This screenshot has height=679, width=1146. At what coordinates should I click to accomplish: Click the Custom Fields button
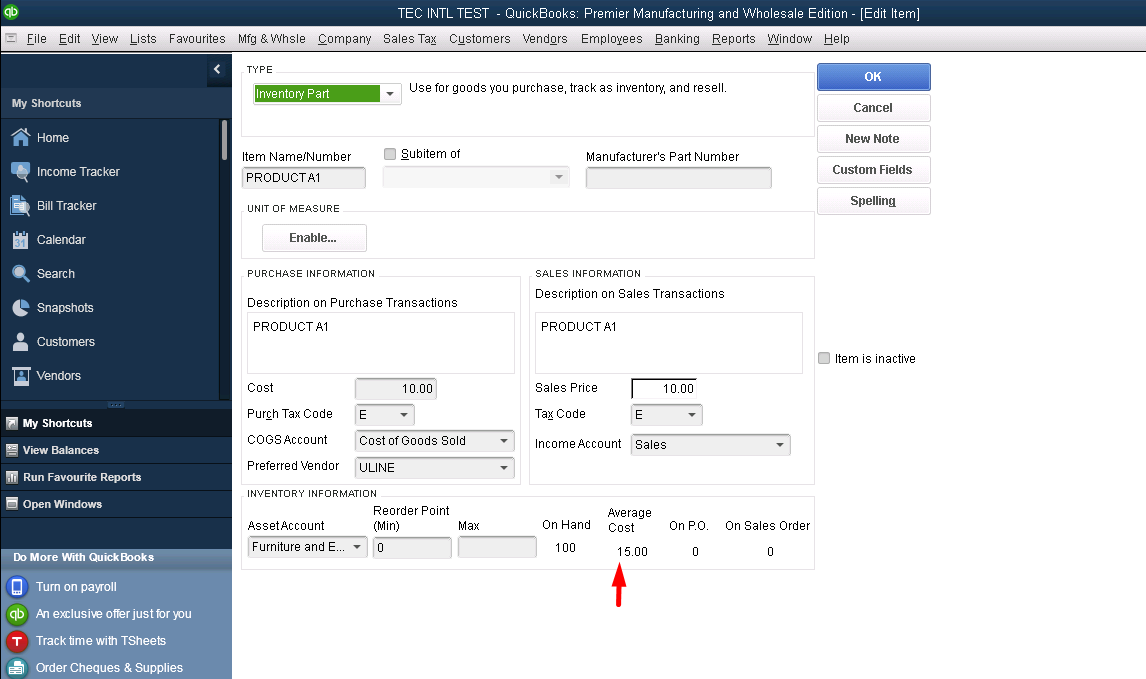point(873,170)
